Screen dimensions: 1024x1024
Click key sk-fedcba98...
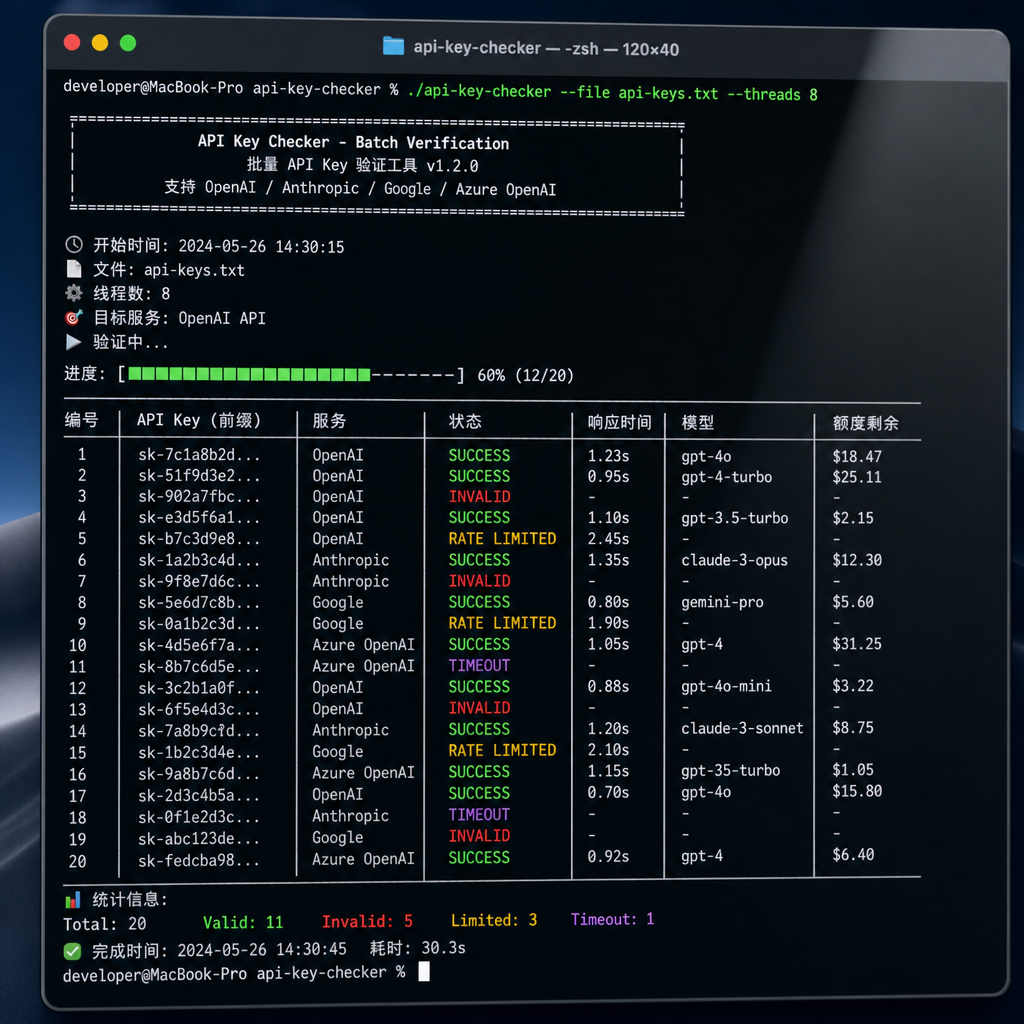tap(199, 860)
